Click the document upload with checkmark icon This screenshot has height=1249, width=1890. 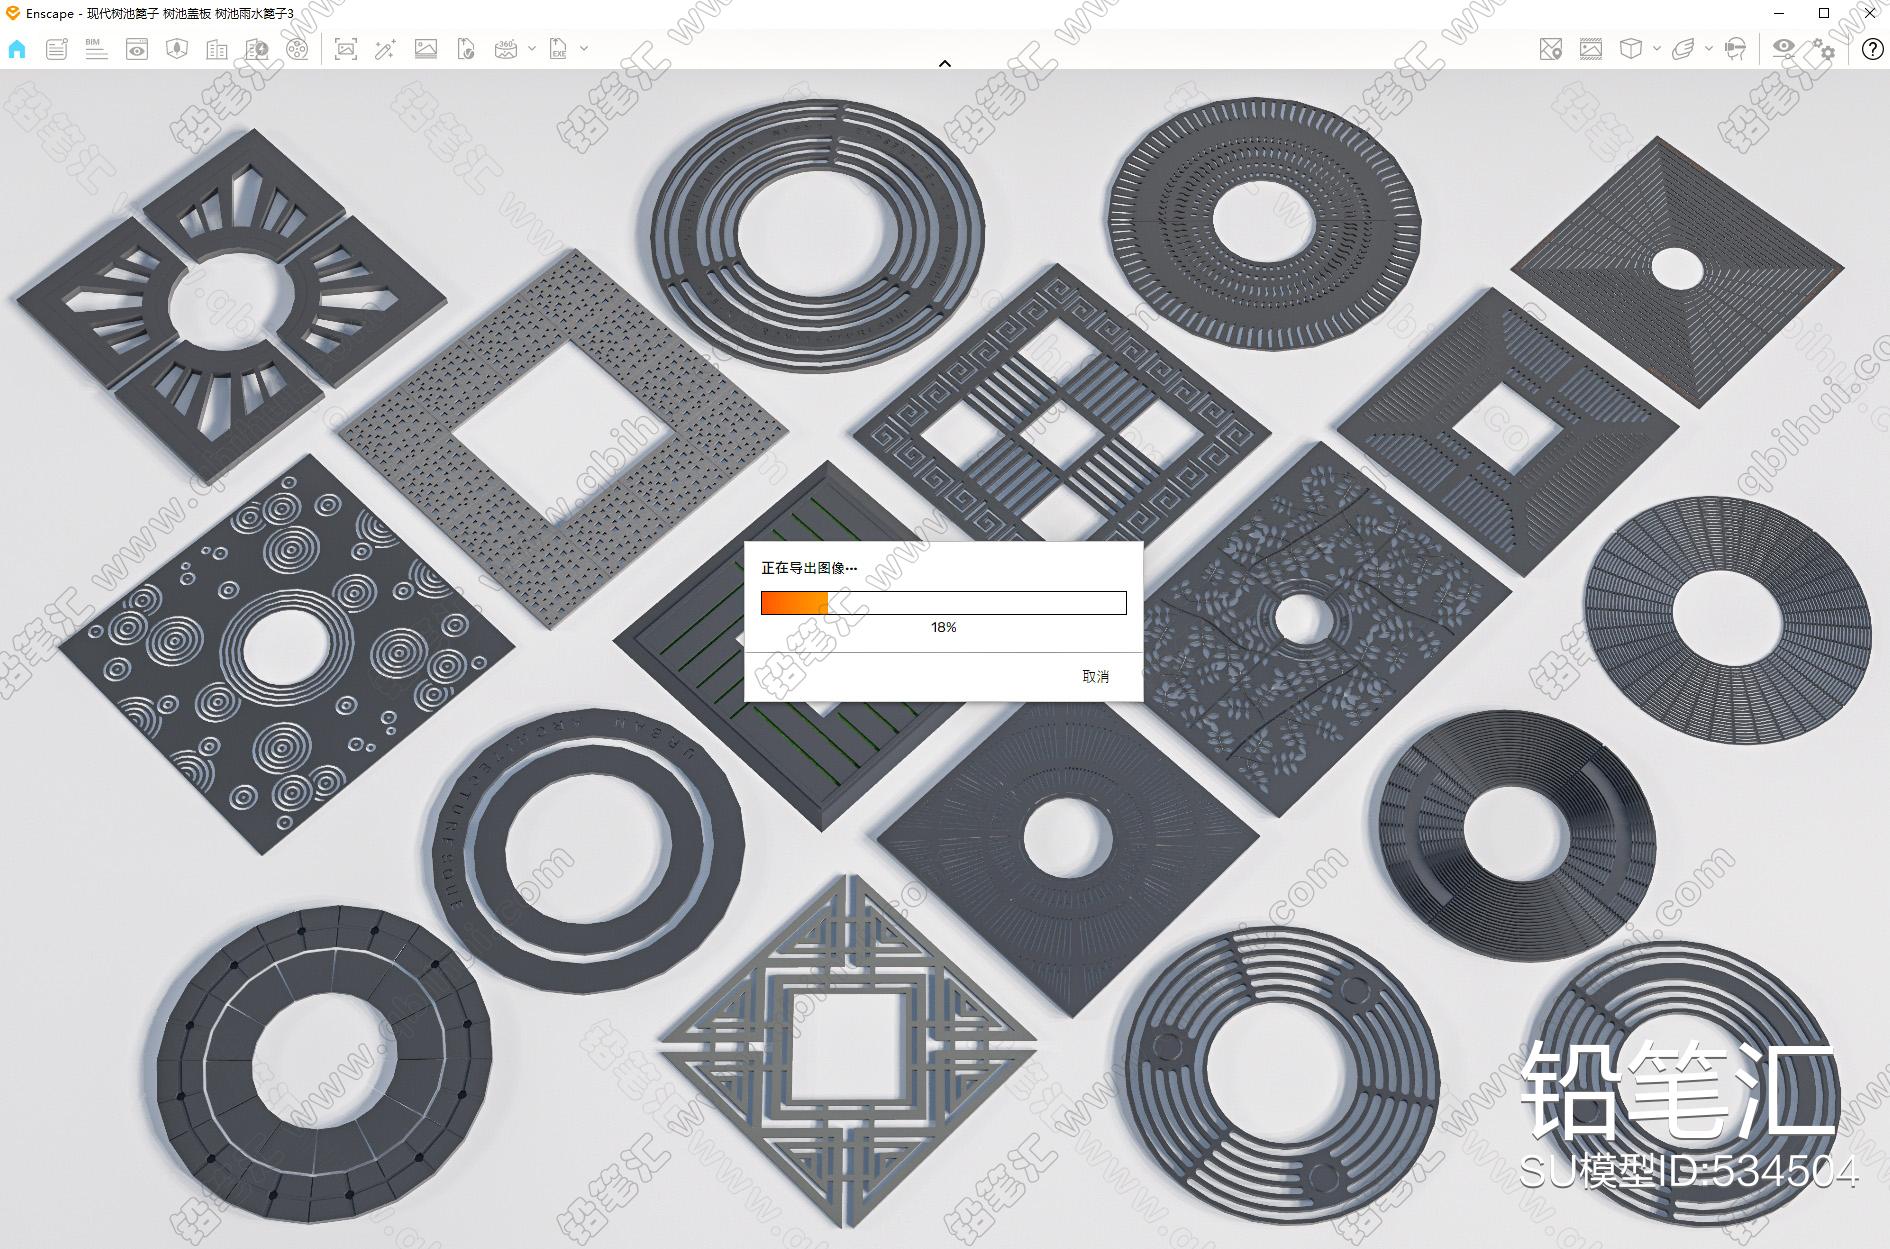click(x=466, y=49)
